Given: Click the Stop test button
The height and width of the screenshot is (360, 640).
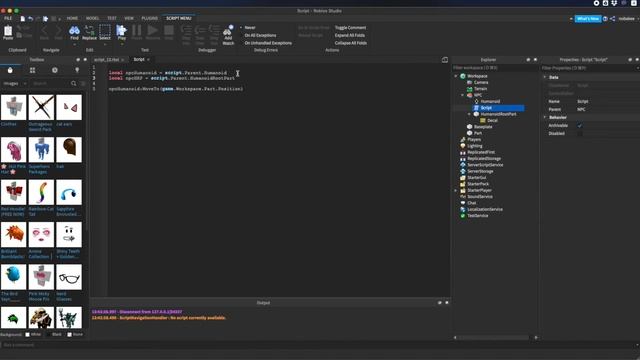Looking at the screenshot, I should pyautogui.click(x=169, y=32).
